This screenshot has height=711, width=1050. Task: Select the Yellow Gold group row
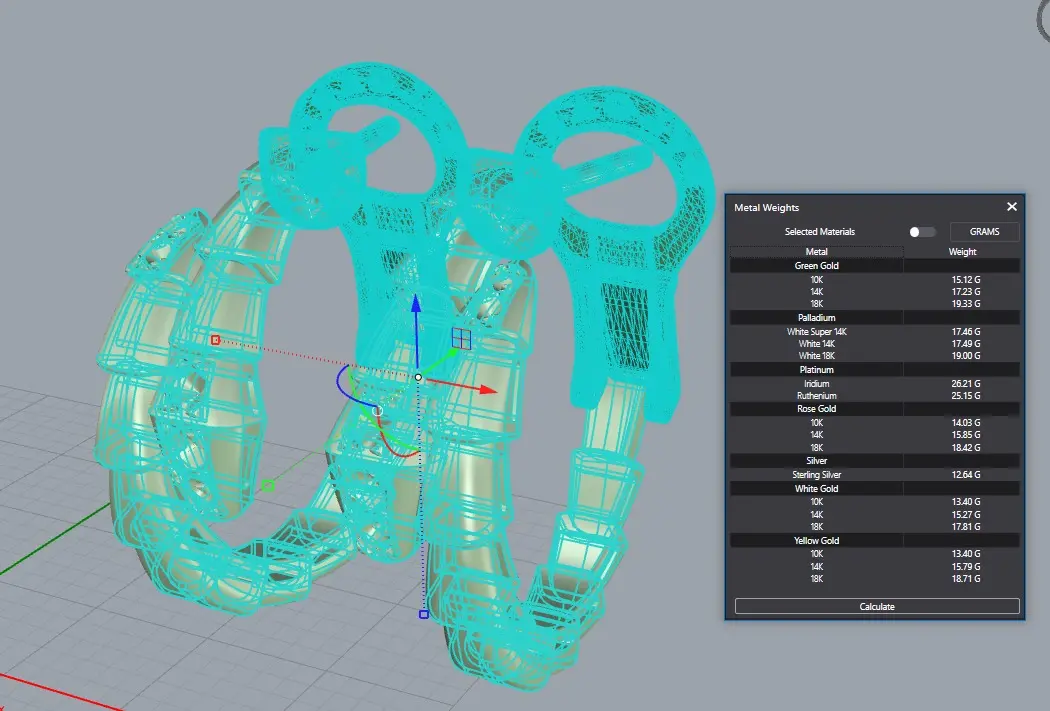point(875,540)
